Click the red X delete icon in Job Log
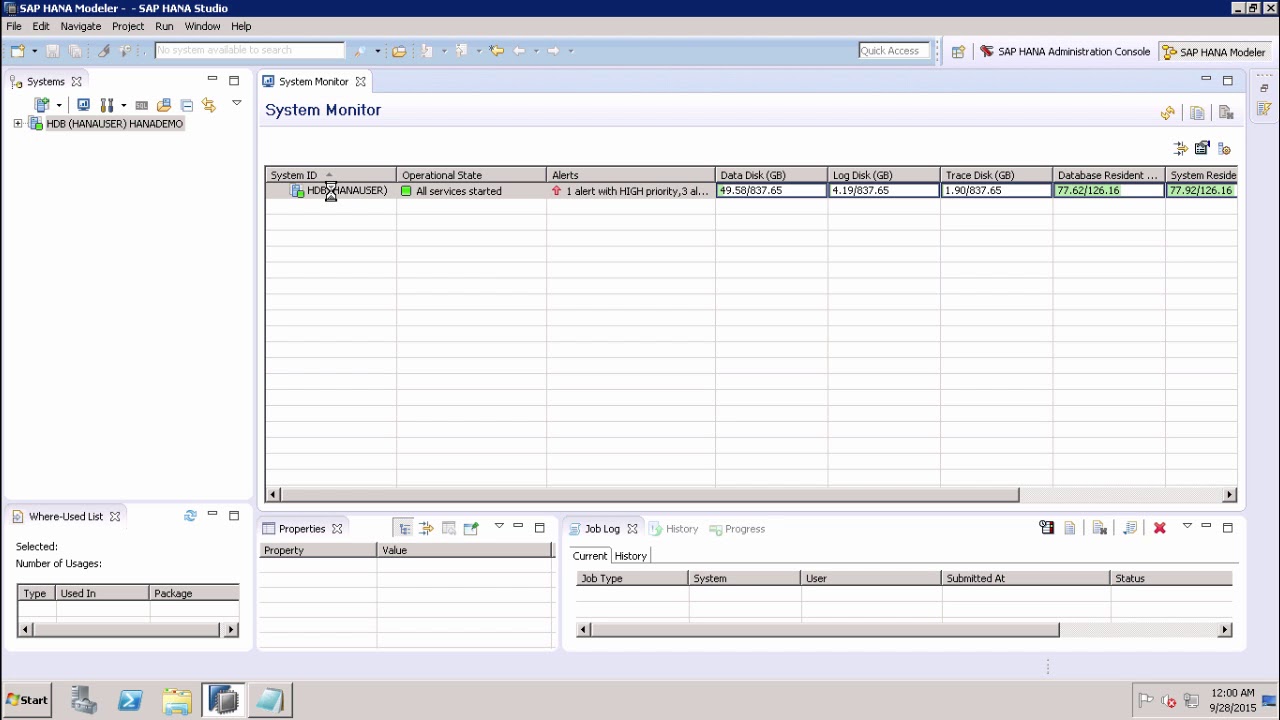 coord(1160,528)
